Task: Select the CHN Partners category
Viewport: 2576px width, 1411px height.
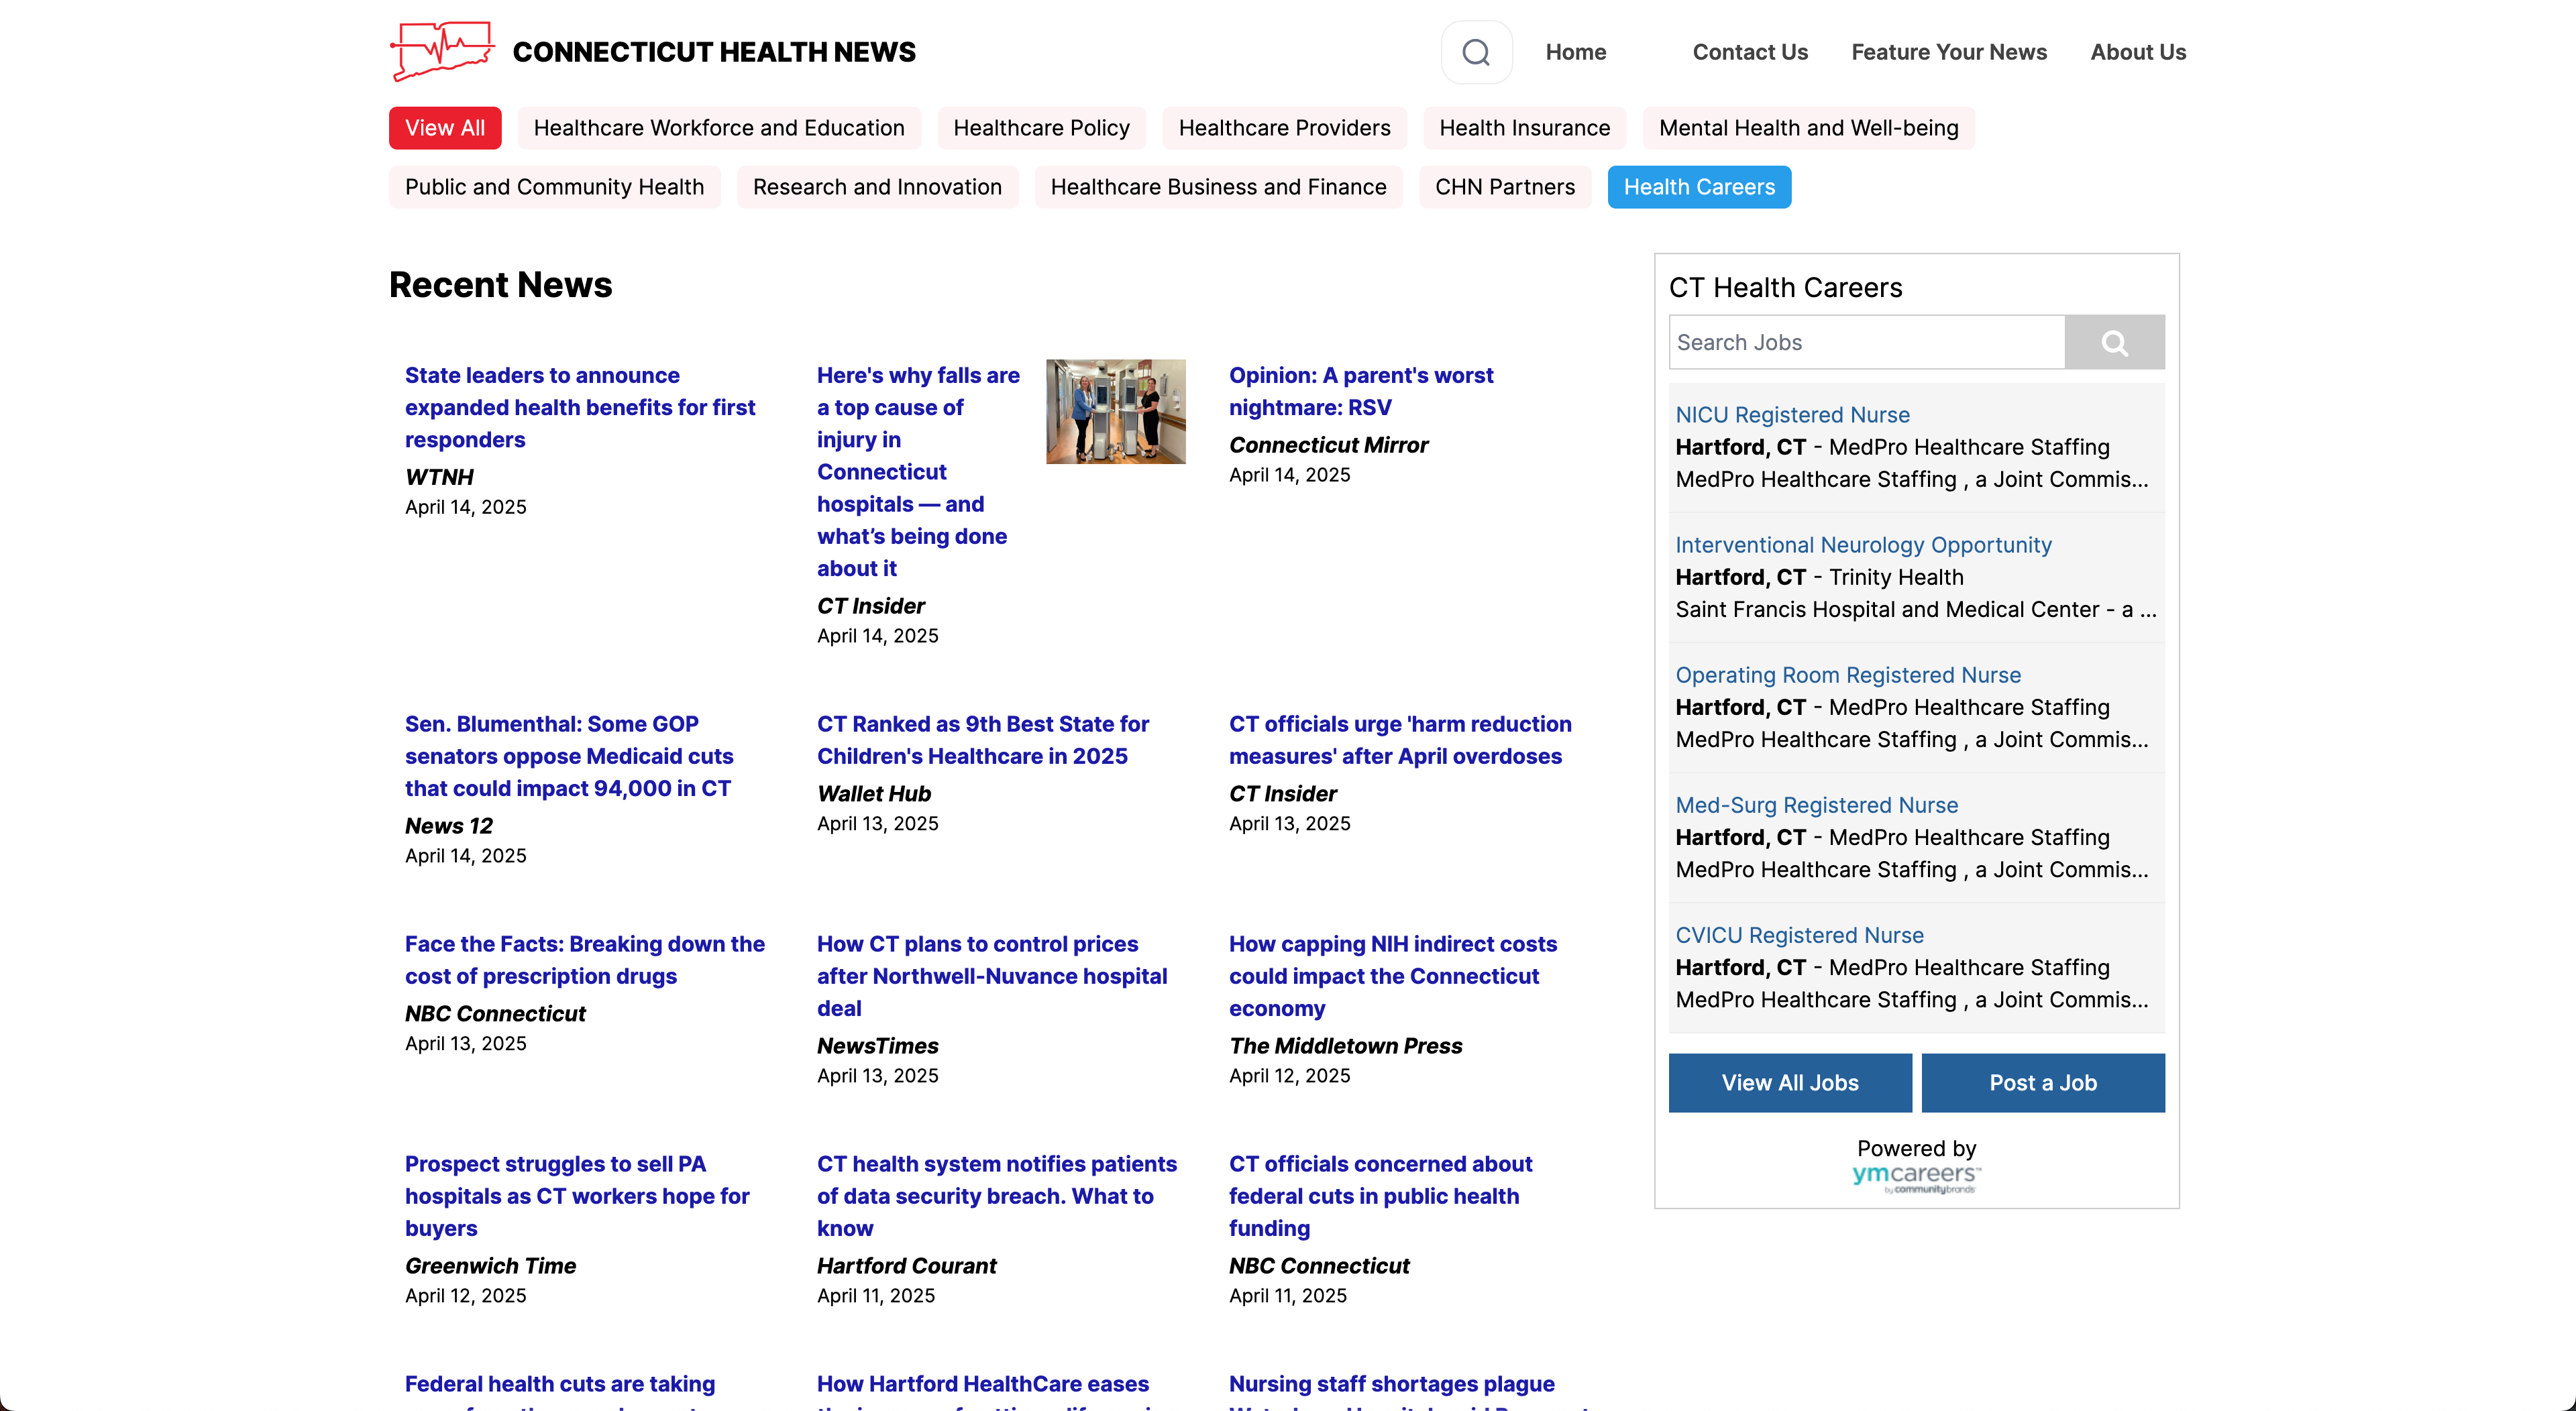Action: click(x=1505, y=187)
